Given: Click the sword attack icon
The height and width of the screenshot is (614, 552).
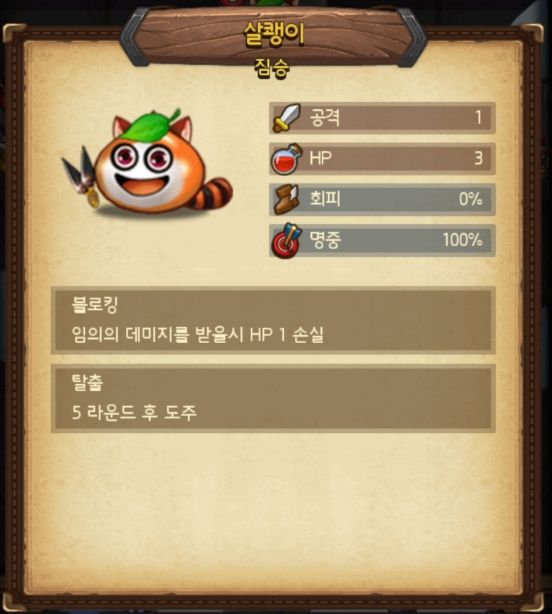Looking at the screenshot, I should click(x=287, y=118).
